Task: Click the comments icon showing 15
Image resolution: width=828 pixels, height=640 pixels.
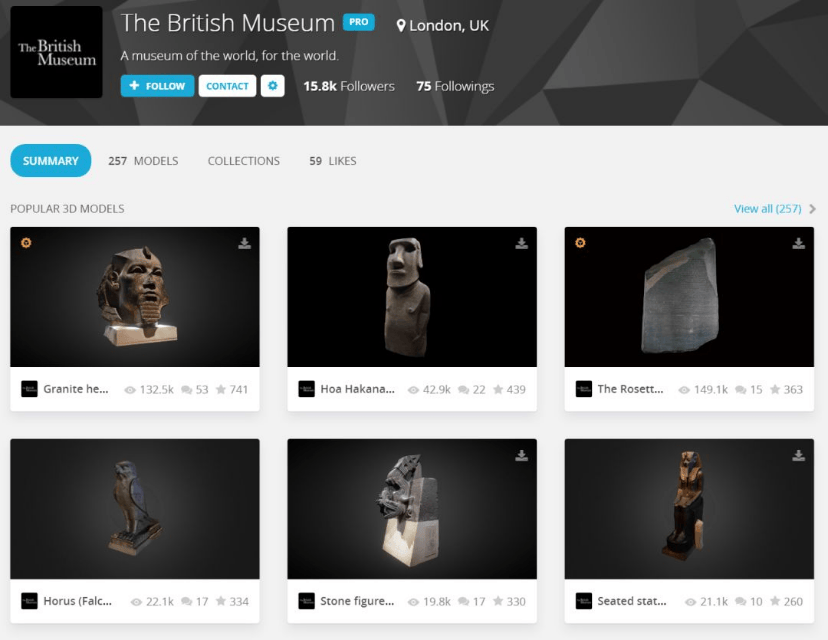Action: [x=741, y=390]
